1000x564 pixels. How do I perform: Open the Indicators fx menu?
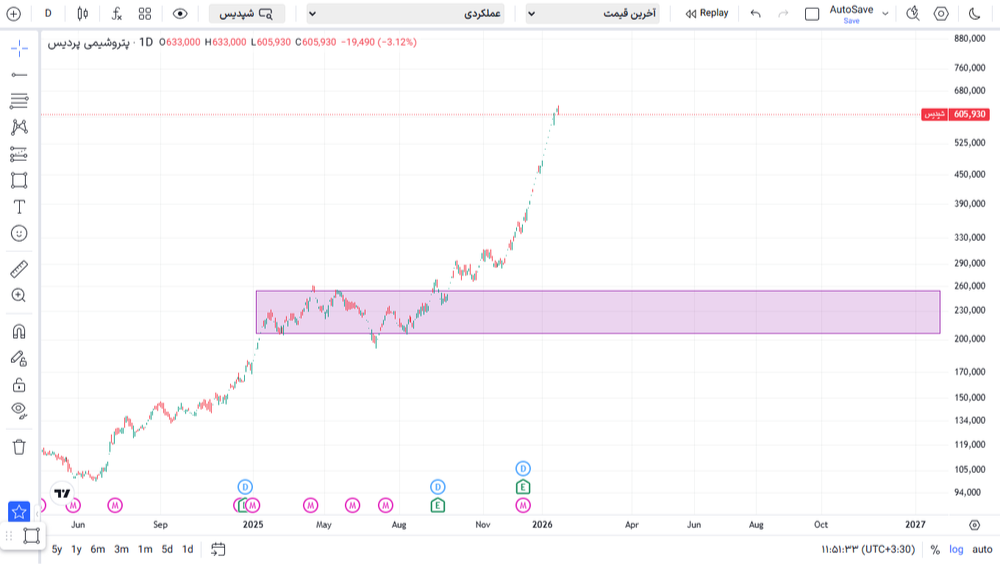(x=116, y=13)
